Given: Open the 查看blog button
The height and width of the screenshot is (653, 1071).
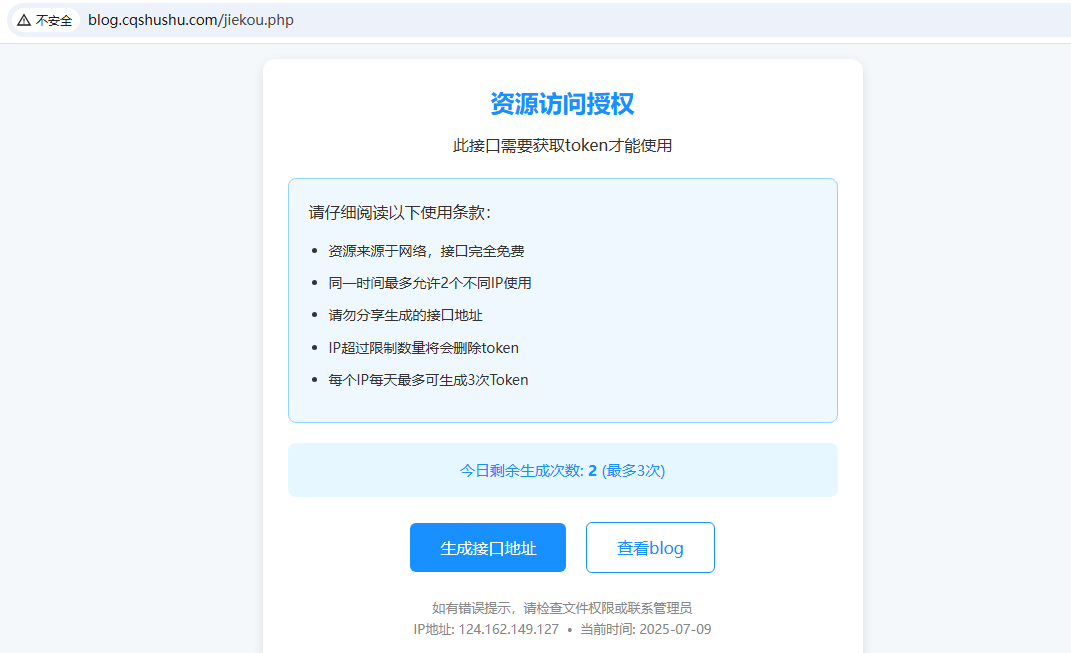Looking at the screenshot, I should click(650, 548).
